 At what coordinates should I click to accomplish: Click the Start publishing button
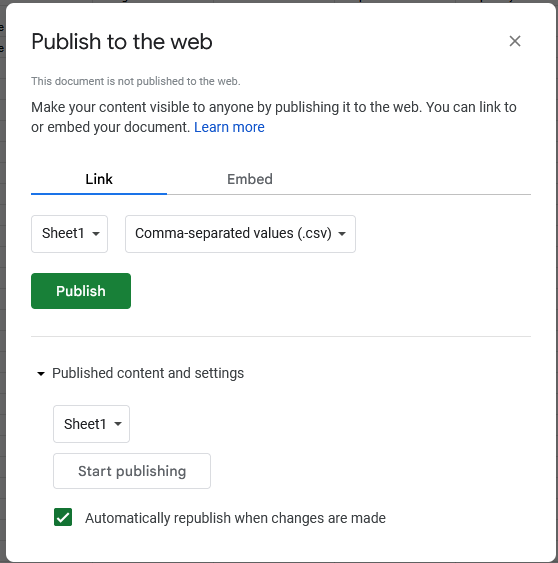pos(132,471)
